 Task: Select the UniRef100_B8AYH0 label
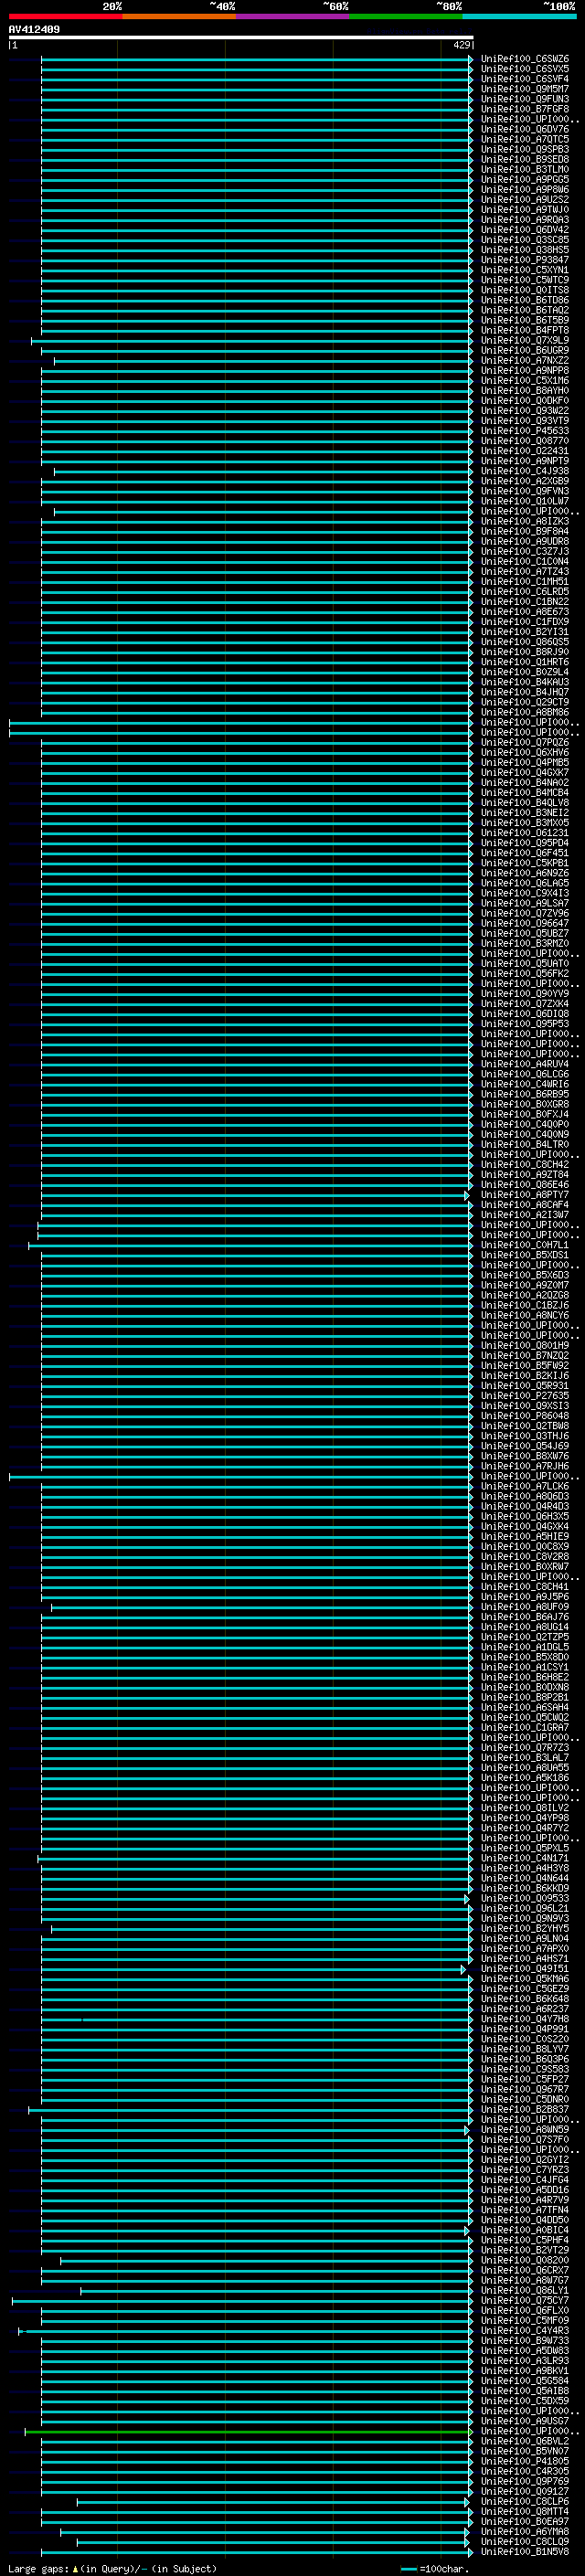pos(525,391)
